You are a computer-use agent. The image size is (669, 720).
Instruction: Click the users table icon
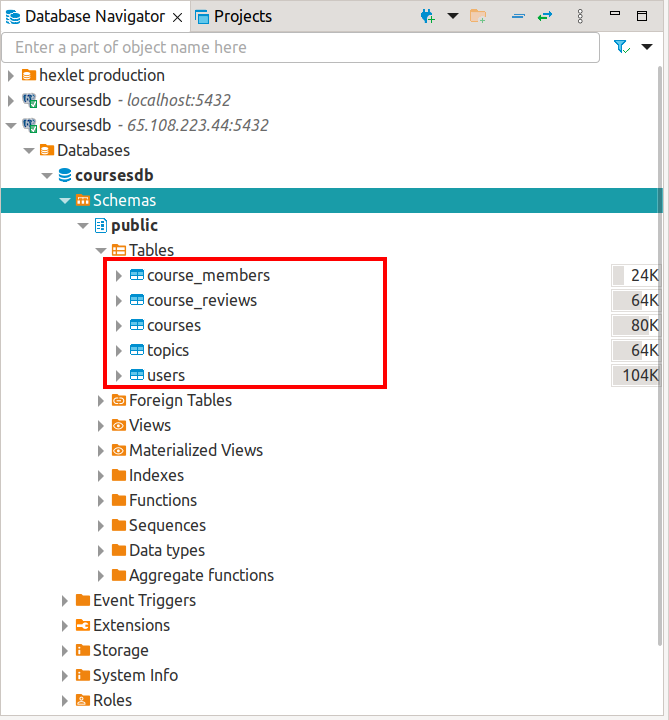(x=137, y=375)
